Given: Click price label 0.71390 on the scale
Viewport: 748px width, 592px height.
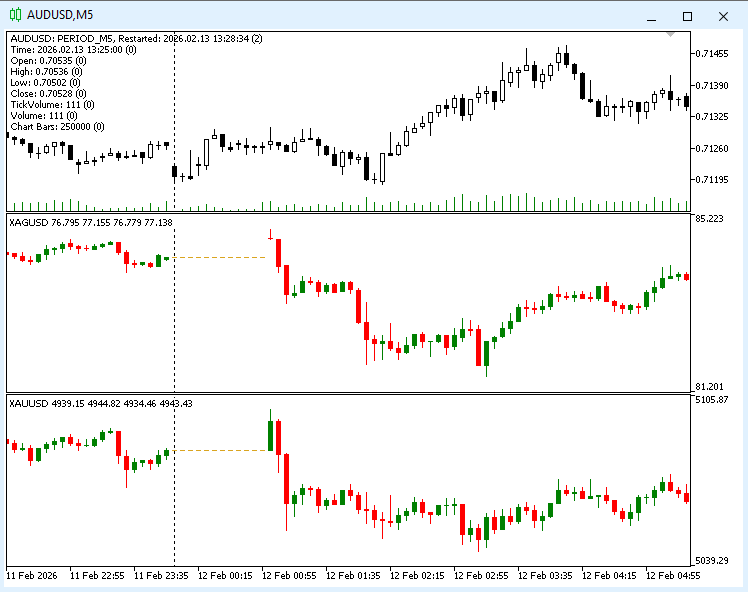Looking at the screenshot, I should [712, 85].
